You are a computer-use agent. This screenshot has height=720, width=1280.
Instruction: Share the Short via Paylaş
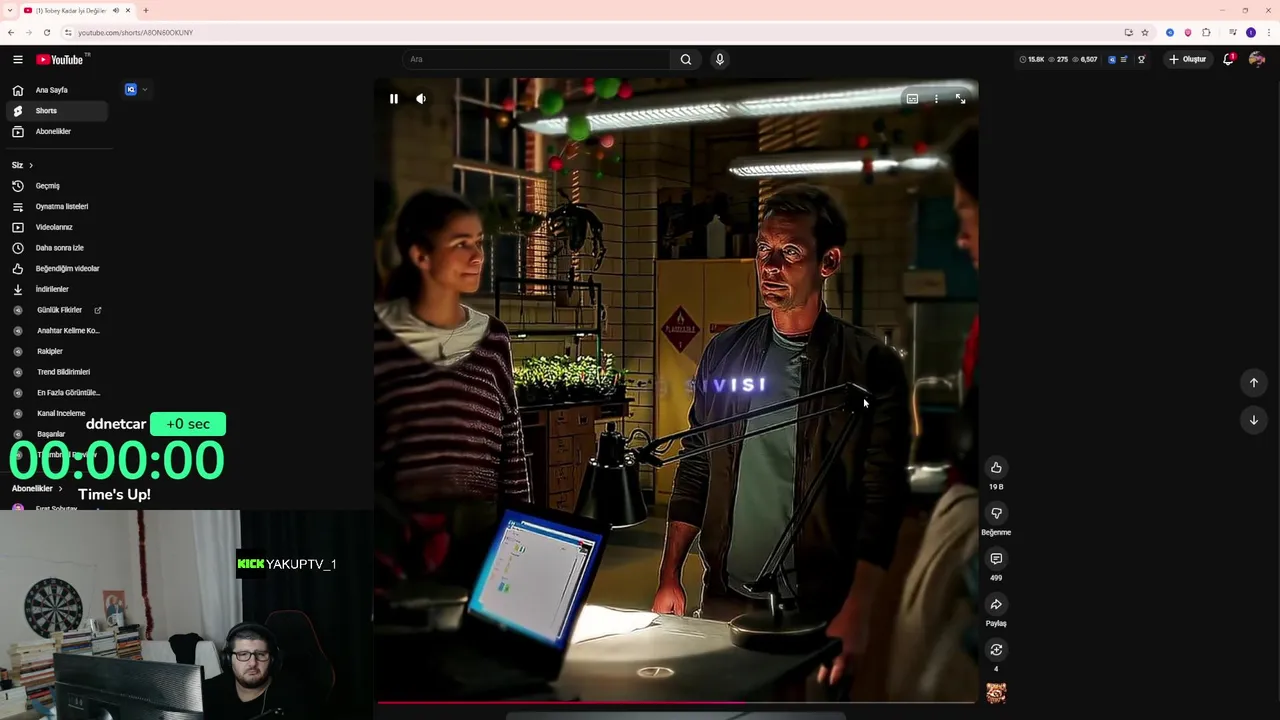[x=996, y=604]
